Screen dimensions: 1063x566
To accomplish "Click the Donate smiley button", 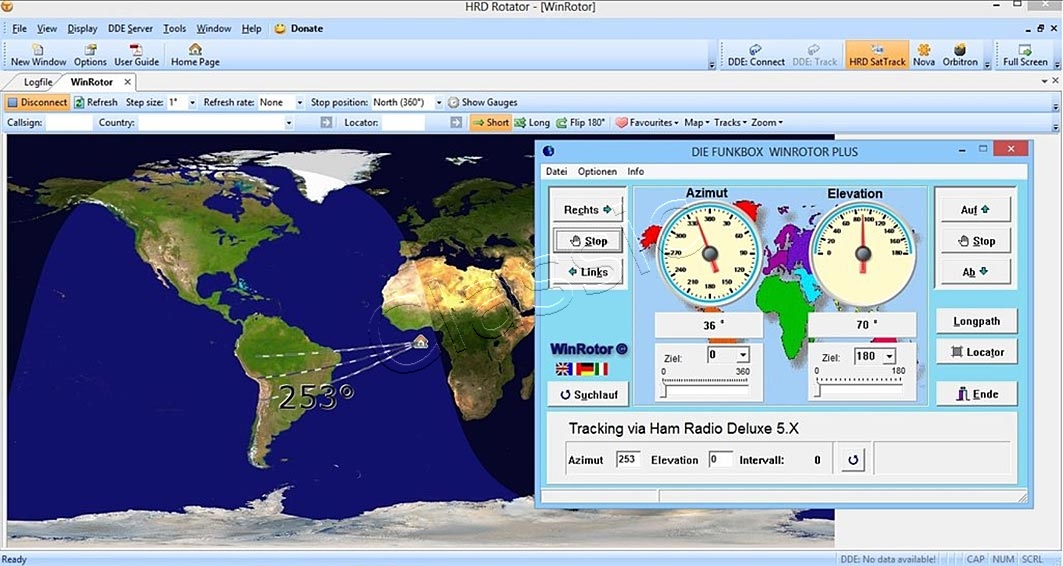I will [x=298, y=28].
